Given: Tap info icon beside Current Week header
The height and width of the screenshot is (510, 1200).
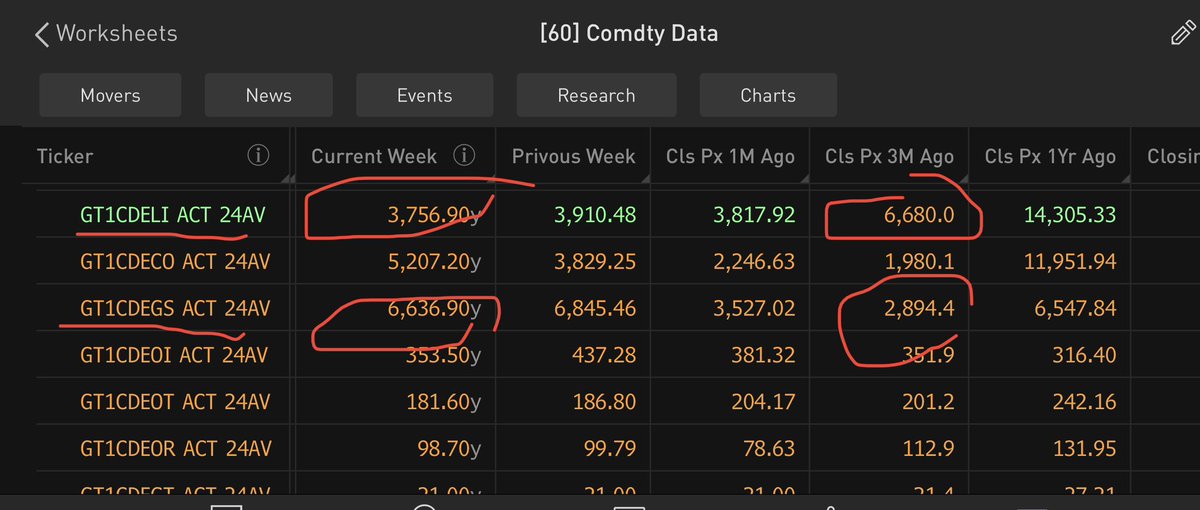Looking at the screenshot, I should coord(463,156).
